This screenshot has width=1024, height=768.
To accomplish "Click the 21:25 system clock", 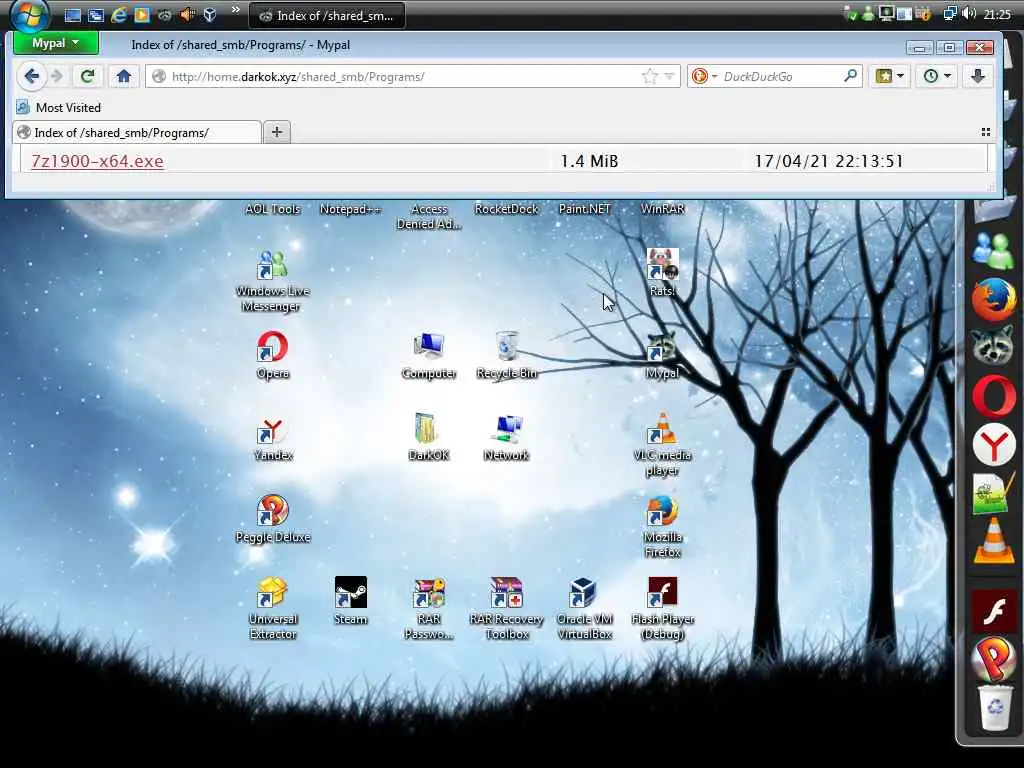I will click(997, 14).
